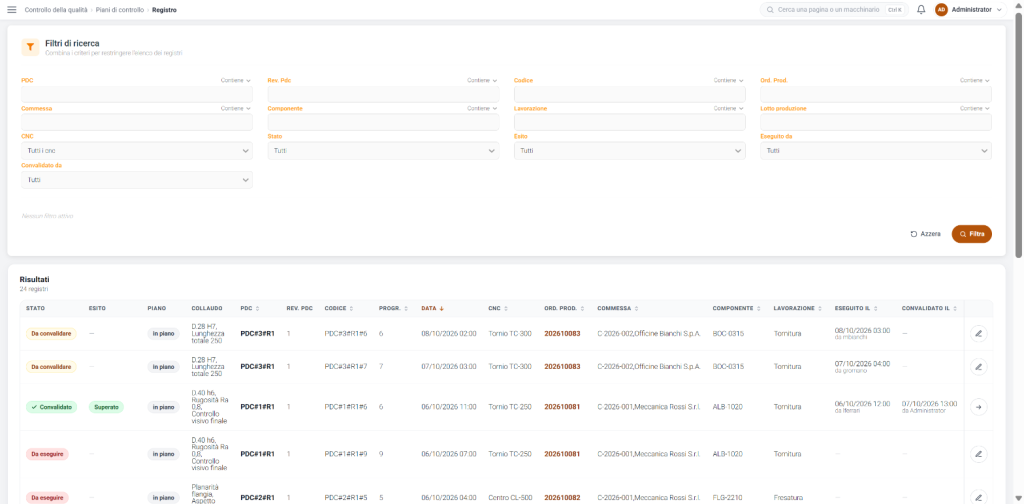Click into the Lotto produzione filter field

(876, 122)
